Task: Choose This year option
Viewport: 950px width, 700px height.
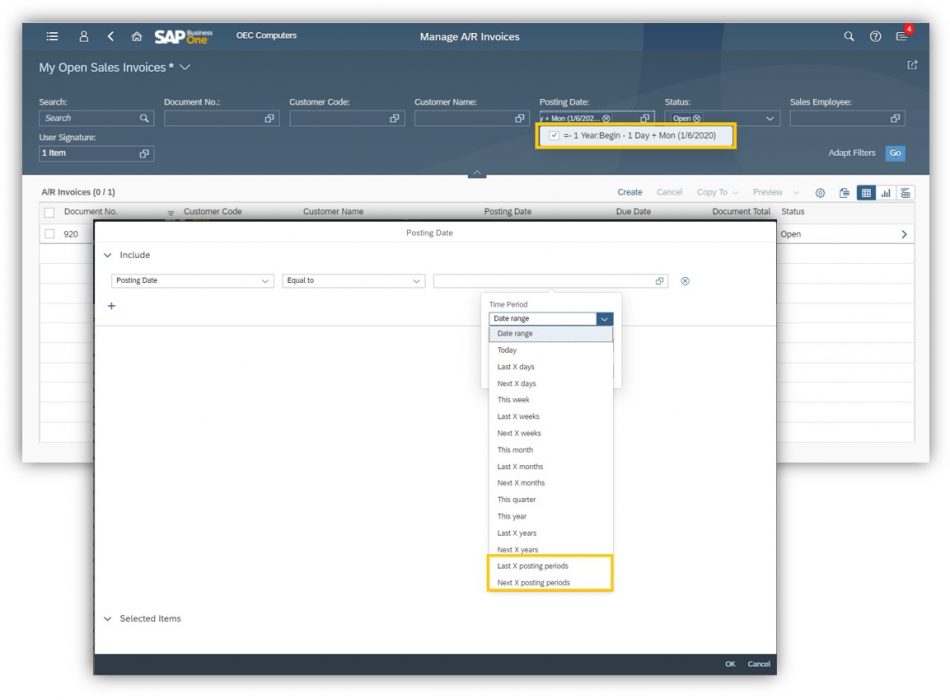Action: pos(551,516)
